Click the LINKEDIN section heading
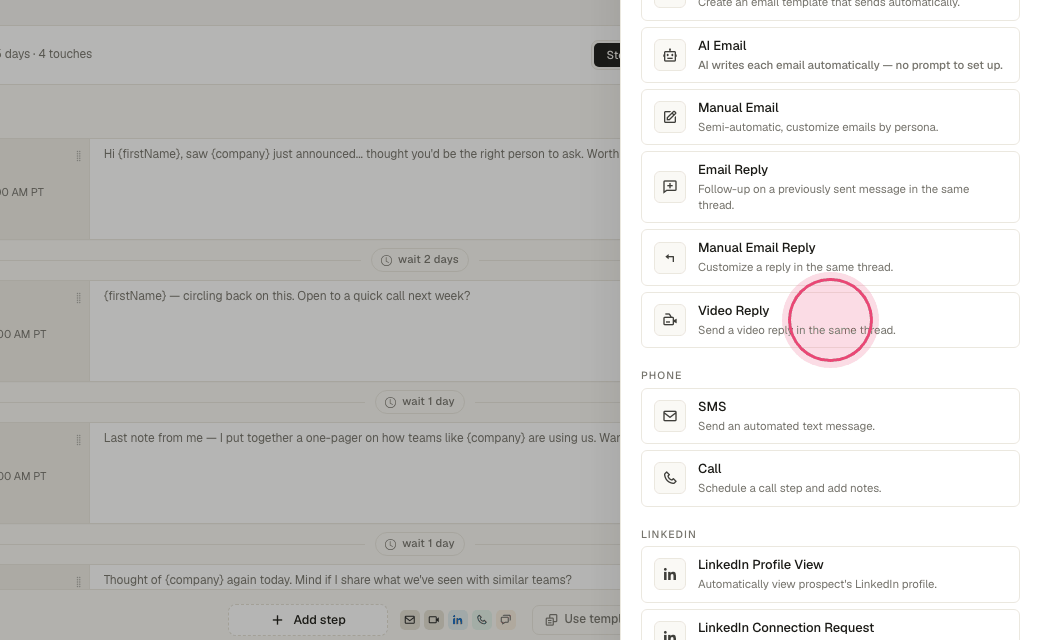 (669, 535)
